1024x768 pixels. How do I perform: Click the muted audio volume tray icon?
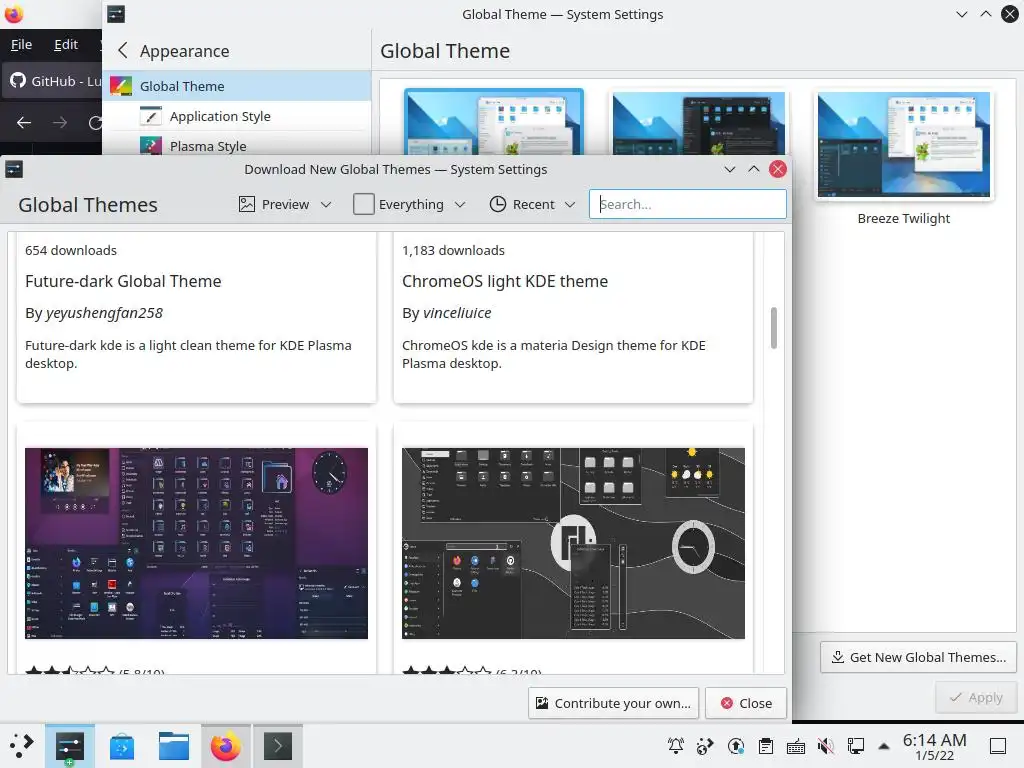(x=826, y=746)
